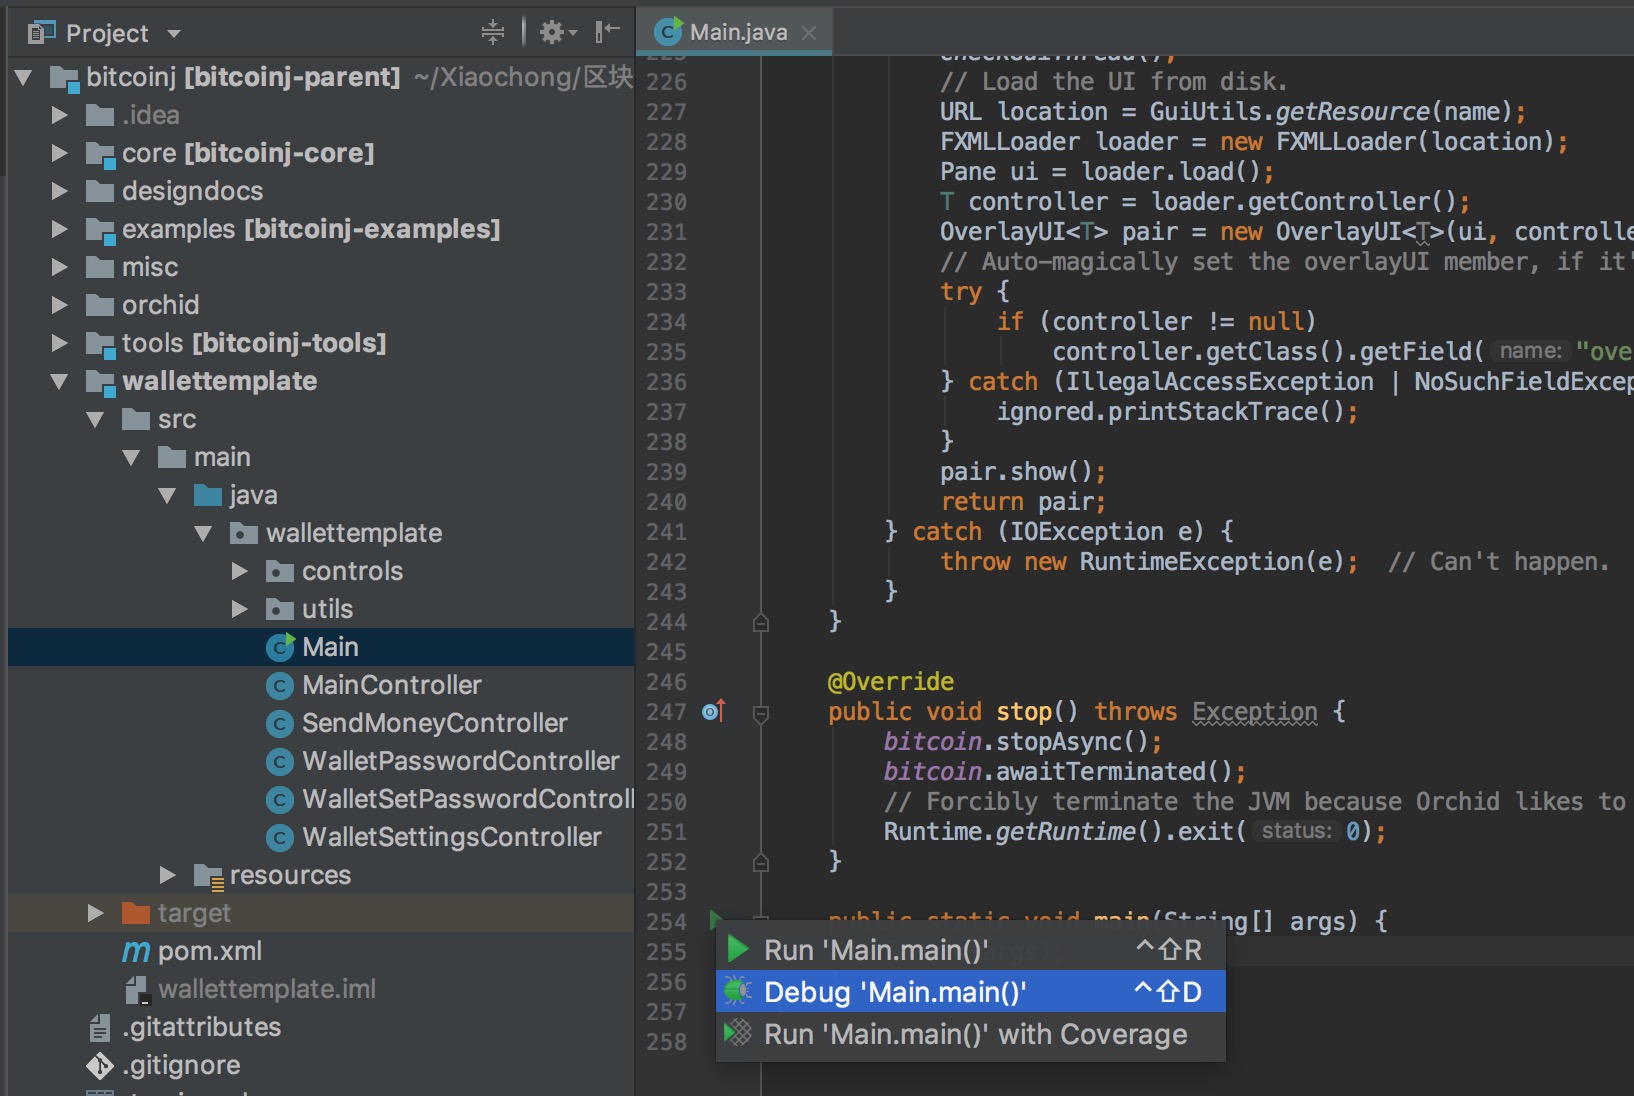
Task: Expand the resources folder
Action: (x=167, y=875)
